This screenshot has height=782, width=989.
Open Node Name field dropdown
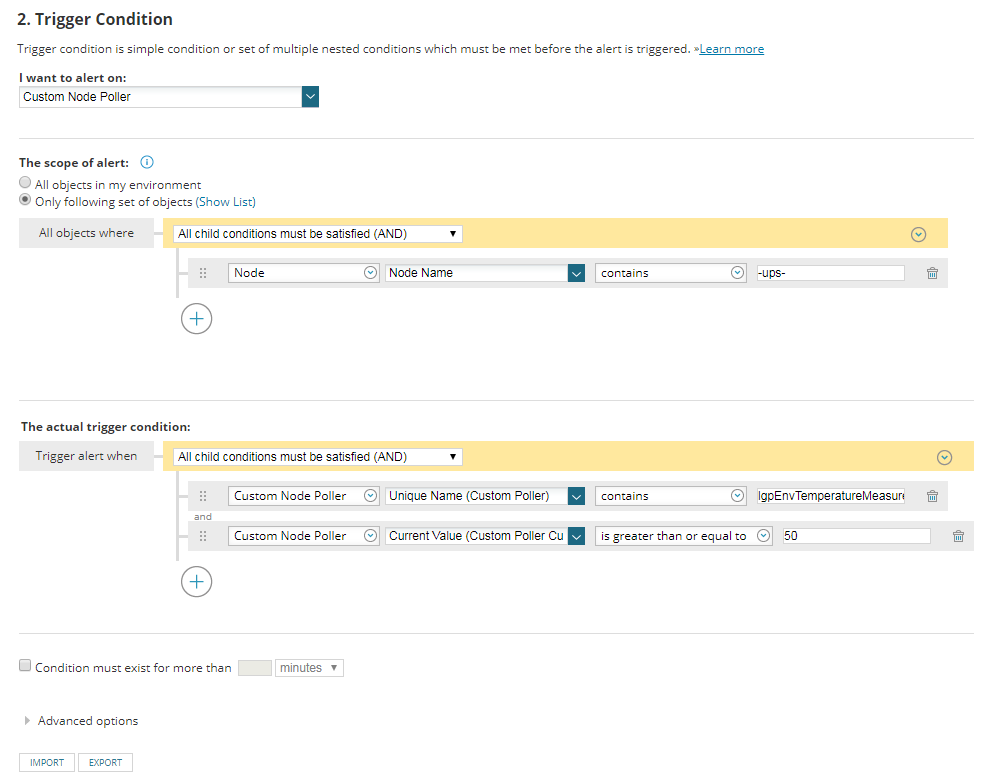coord(485,273)
